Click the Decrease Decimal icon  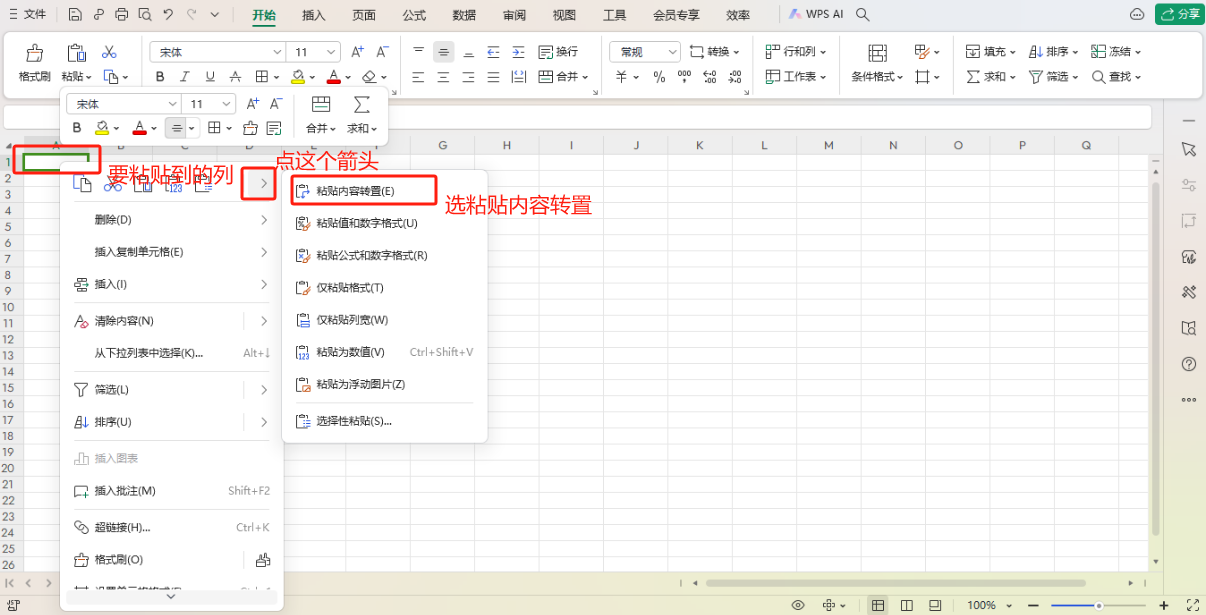[x=735, y=77]
